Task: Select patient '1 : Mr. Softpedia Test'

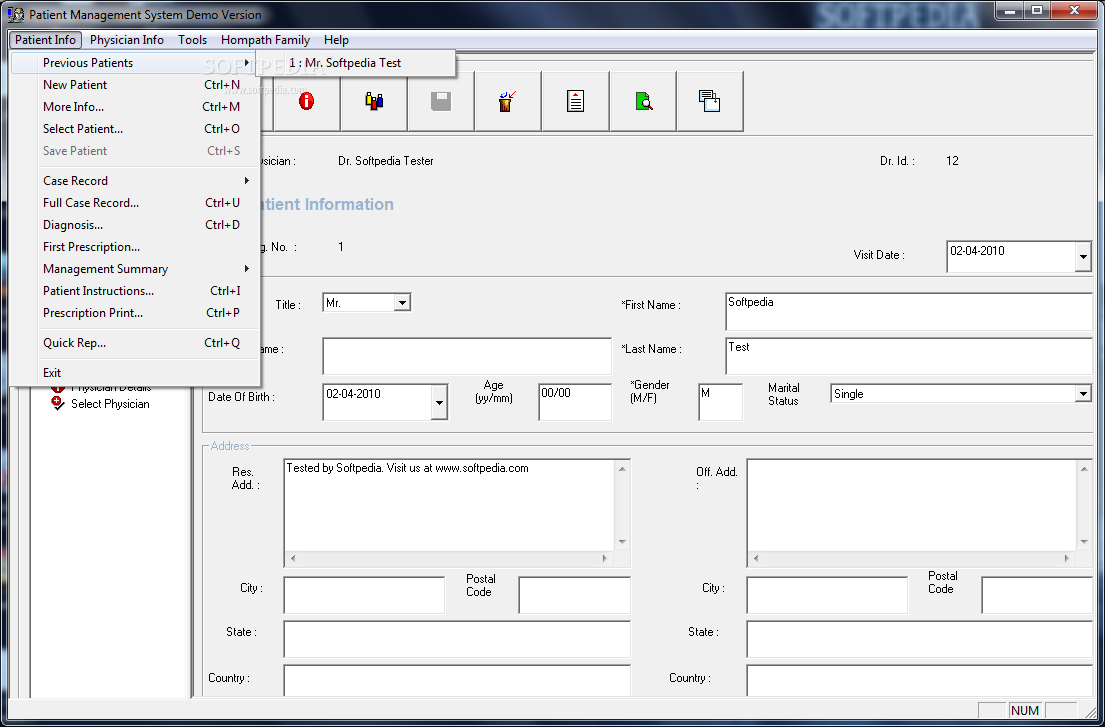Action: pyautogui.click(x=357, y=63)
